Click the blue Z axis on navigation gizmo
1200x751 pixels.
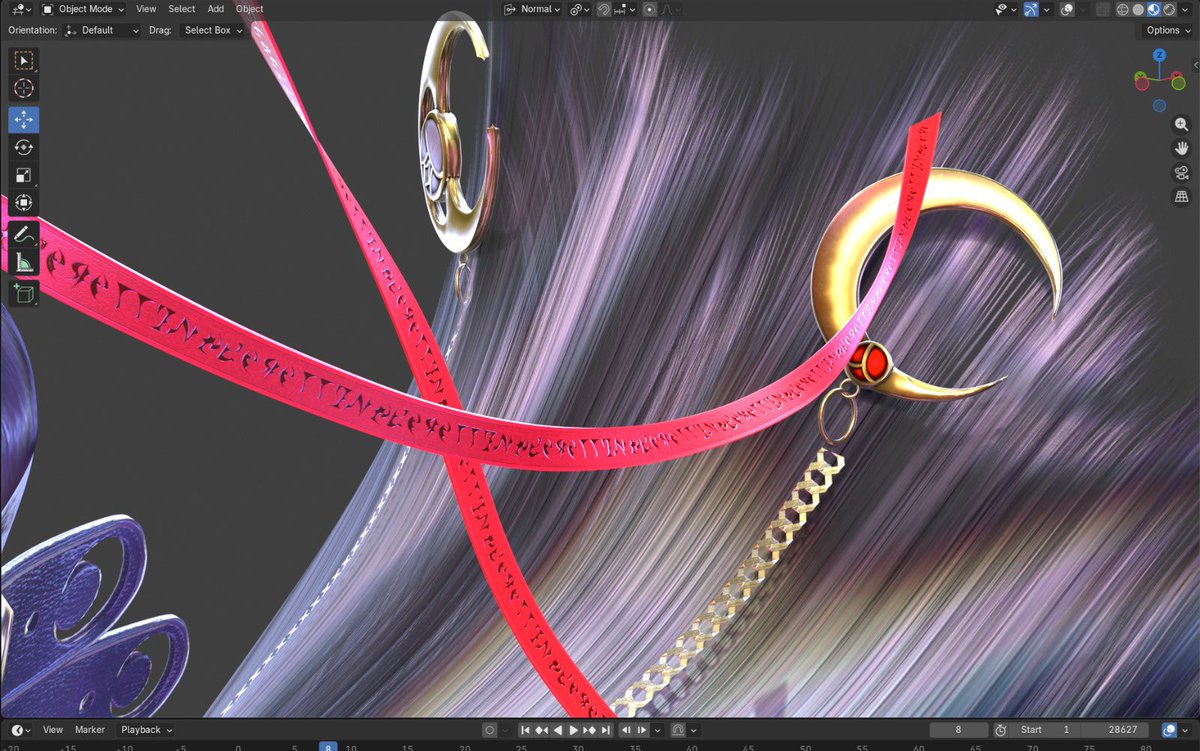tap(1160, 56)
